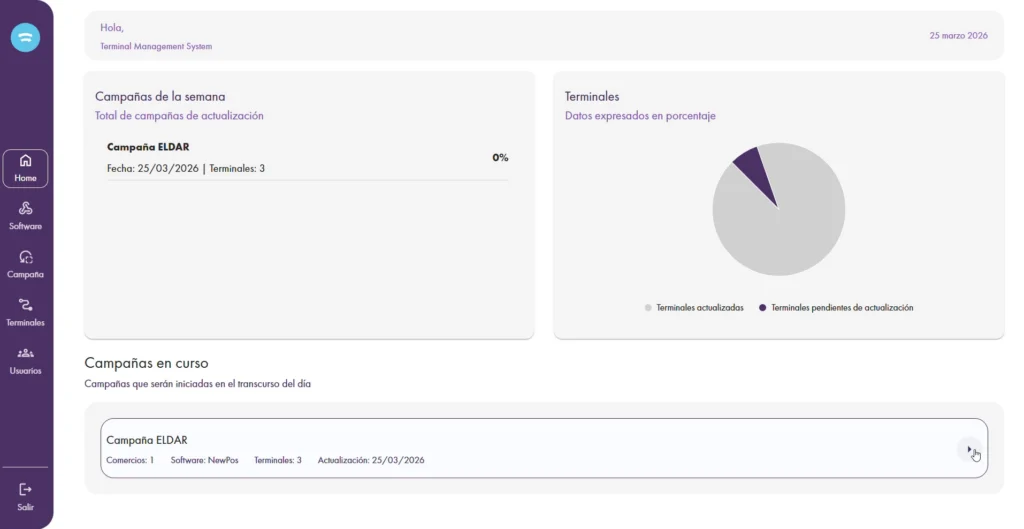Viewport: 1024px width, 529px height.
Task: Click 'Total de campañas de actualización' subtitle
Action: click(x=180, y=116)
